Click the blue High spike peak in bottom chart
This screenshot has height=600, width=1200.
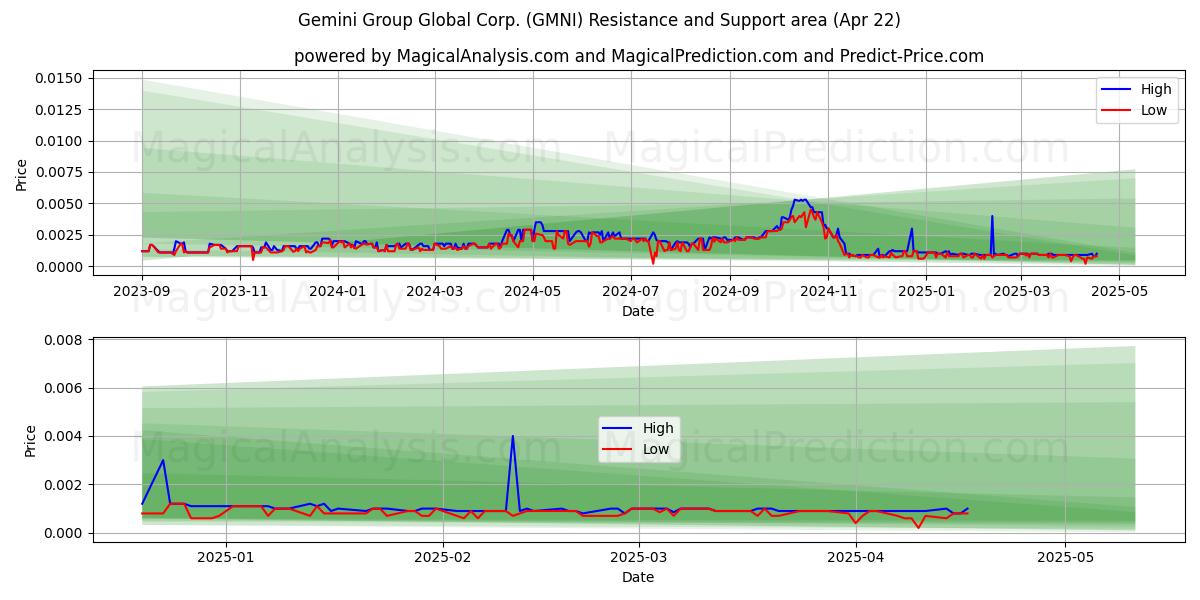click(513, 436)
